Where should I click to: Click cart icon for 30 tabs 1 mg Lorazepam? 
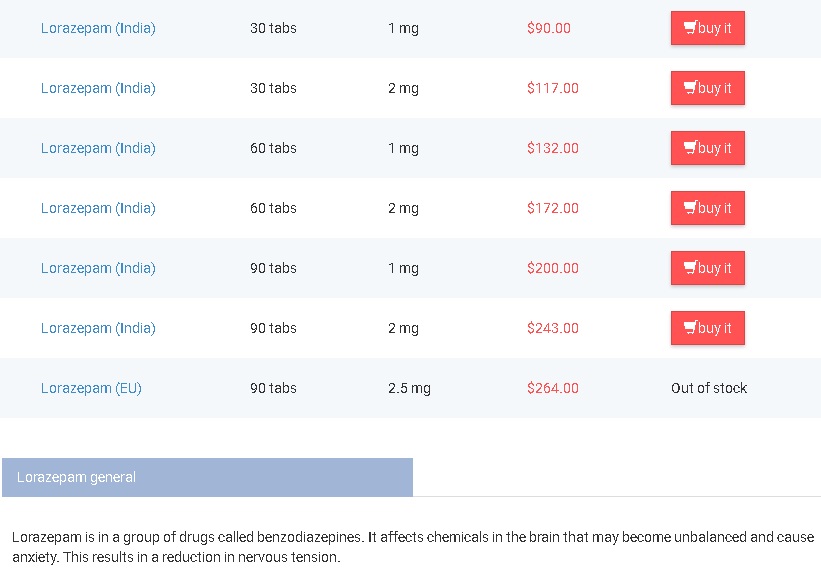click(690, 28)
